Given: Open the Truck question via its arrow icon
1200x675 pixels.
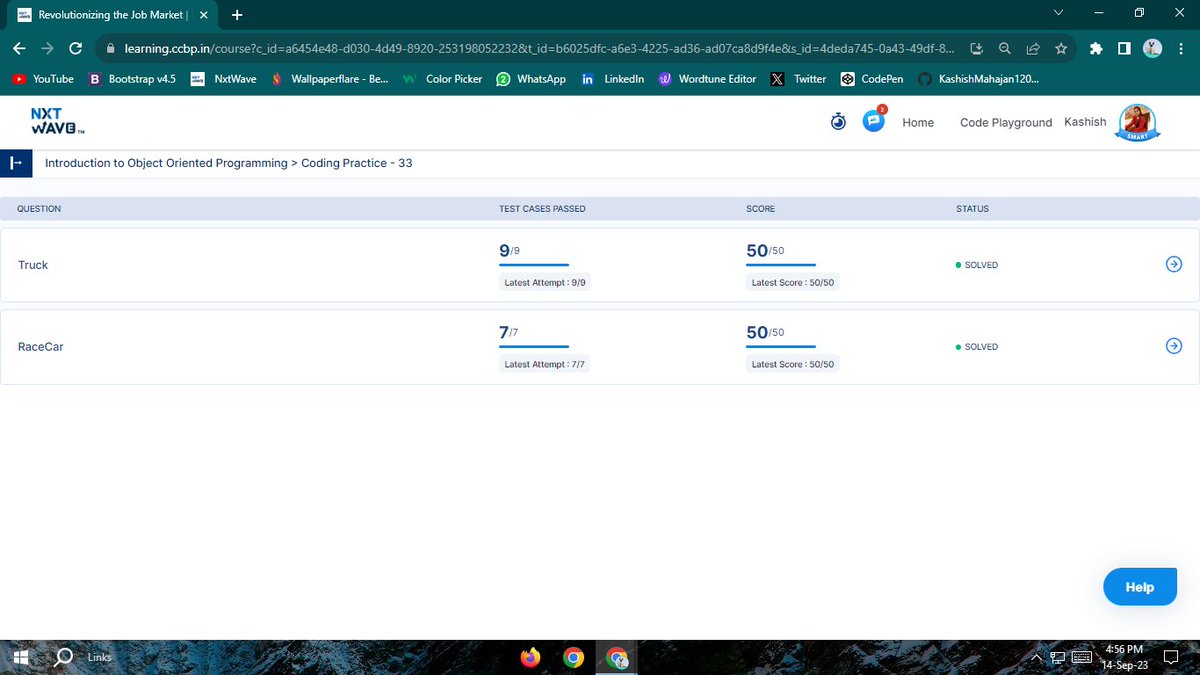Looking at the screenshot, I should point(1173,264).
